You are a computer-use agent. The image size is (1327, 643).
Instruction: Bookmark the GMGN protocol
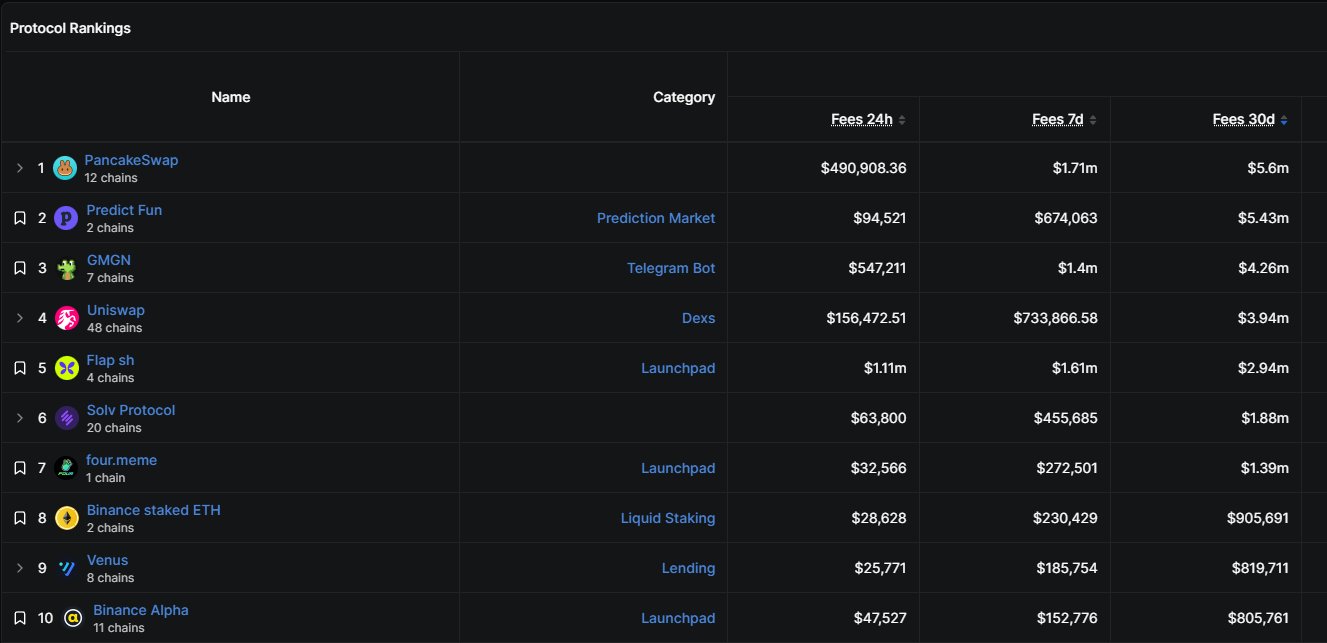point(20,268)
